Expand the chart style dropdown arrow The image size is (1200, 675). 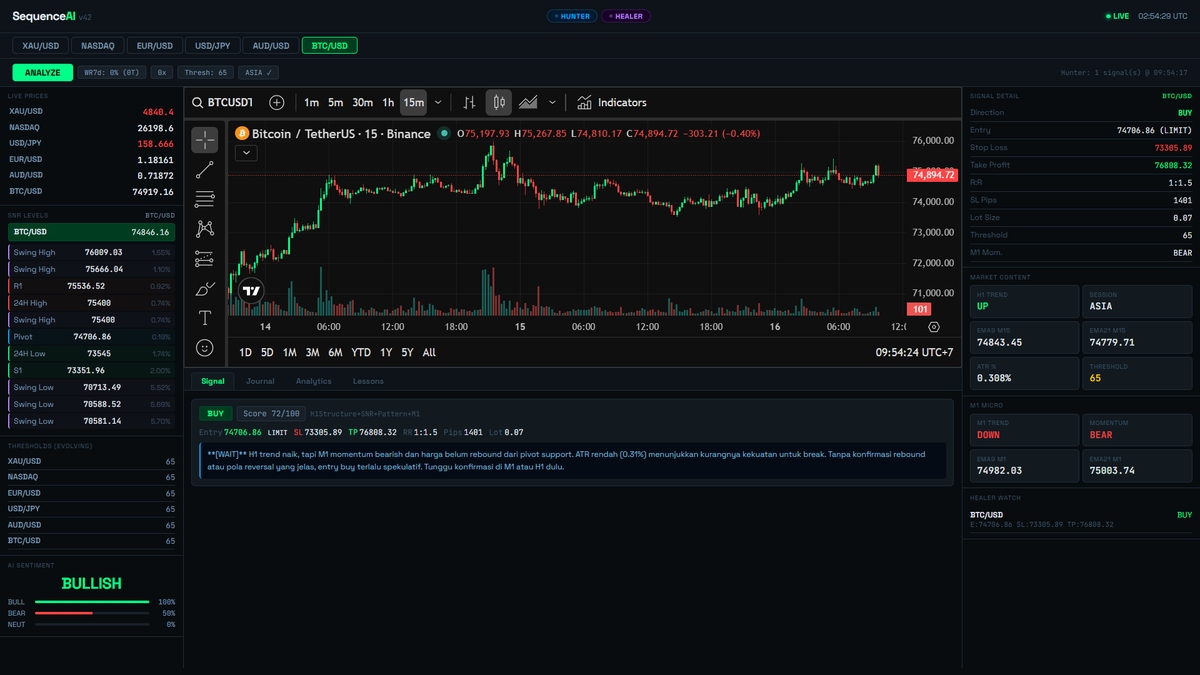(x=552, y=102)
